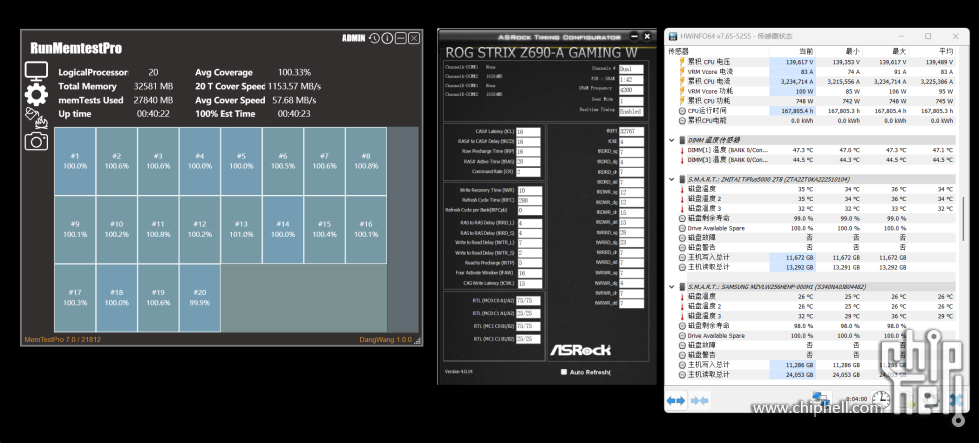The width and height of the screenshot is (979, 443).
Task: Open the monitor view icon in RunMemtestPro
Action: point(36,71)
